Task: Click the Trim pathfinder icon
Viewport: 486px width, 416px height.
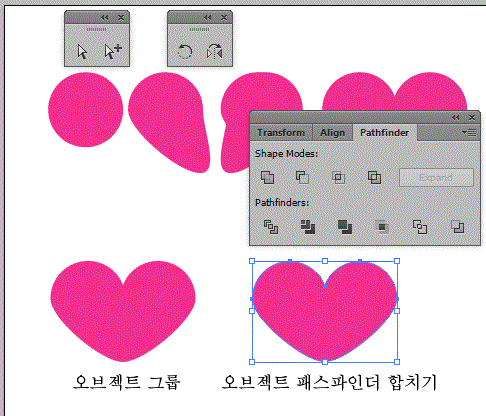Action: tap(308, 227)
